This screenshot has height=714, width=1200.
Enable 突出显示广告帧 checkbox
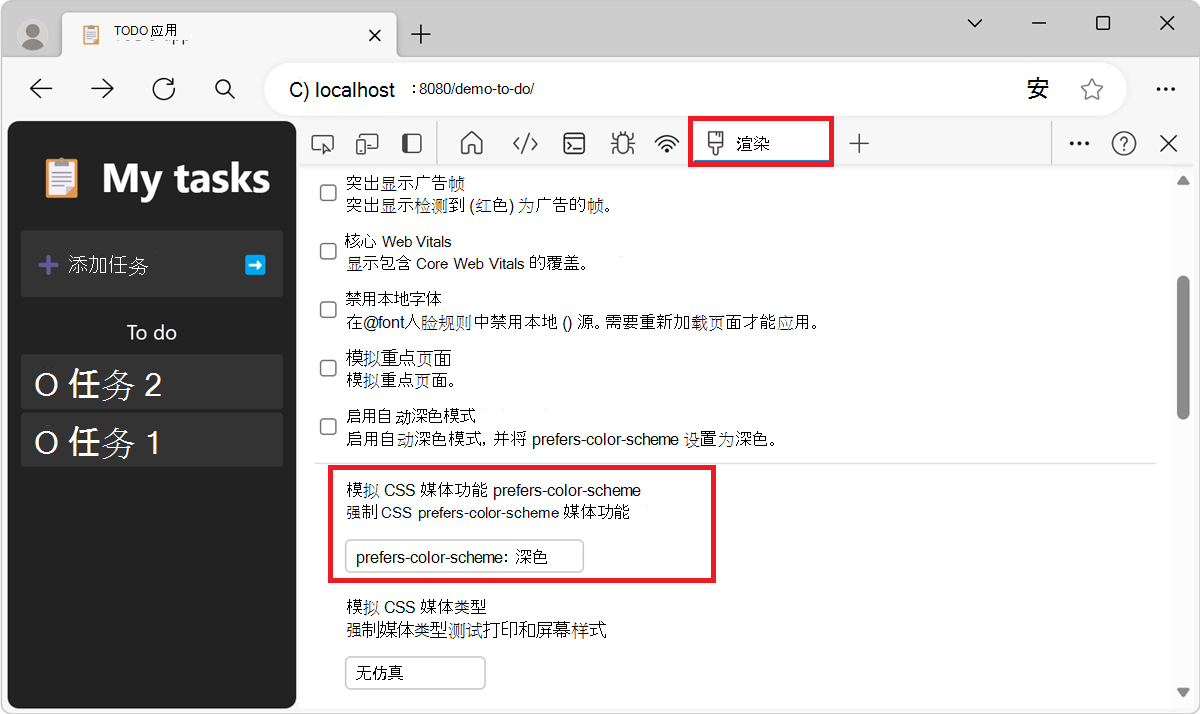(327, 192)
